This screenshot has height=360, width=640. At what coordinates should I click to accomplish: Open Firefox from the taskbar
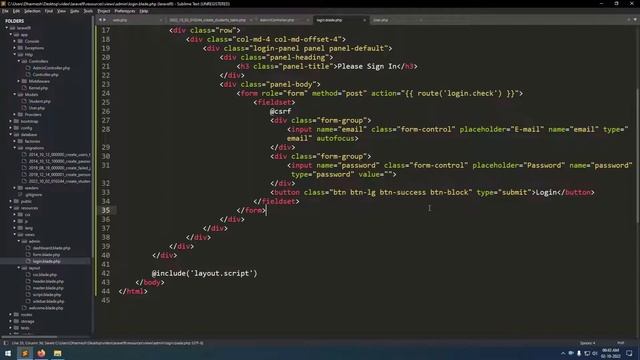coord(41,353)
